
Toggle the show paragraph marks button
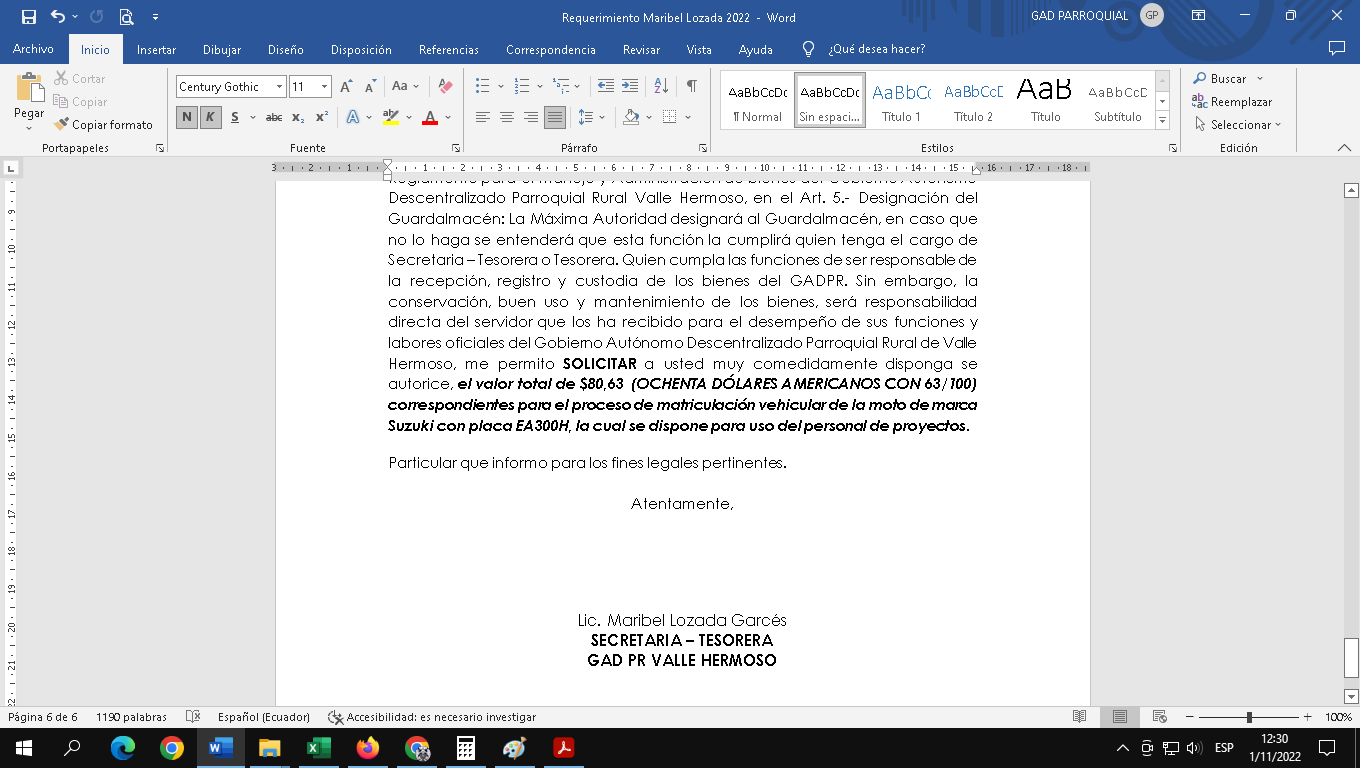[x=691, y=86]
